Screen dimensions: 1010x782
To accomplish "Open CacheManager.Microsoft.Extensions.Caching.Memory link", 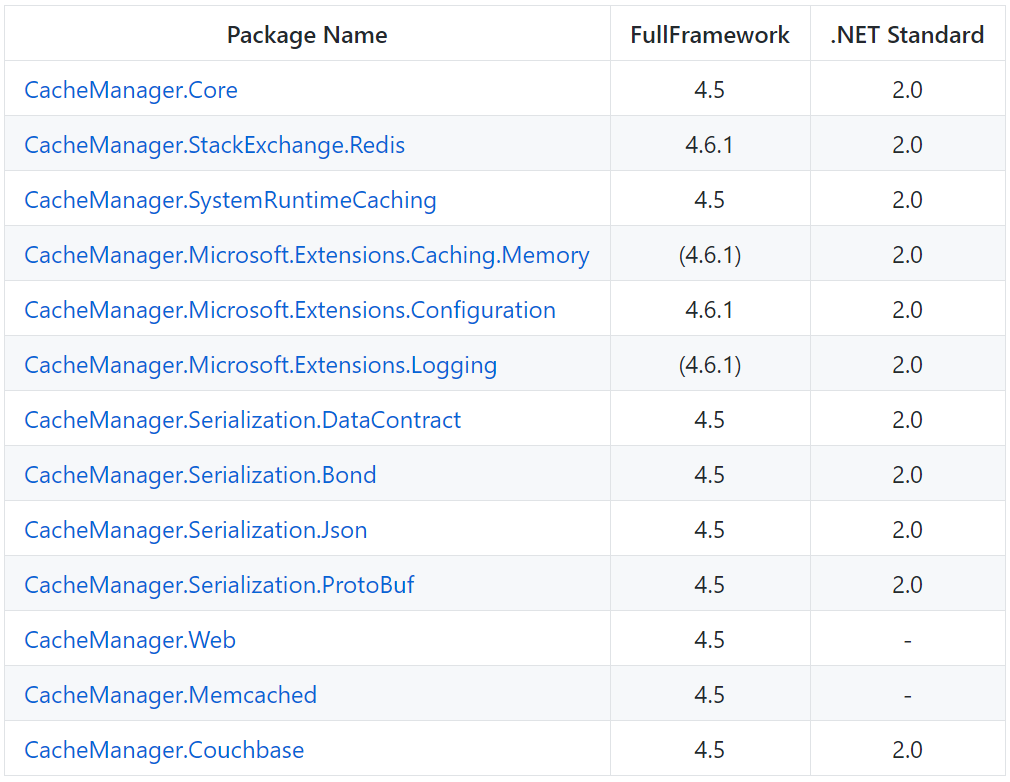I will pos(307,255).
